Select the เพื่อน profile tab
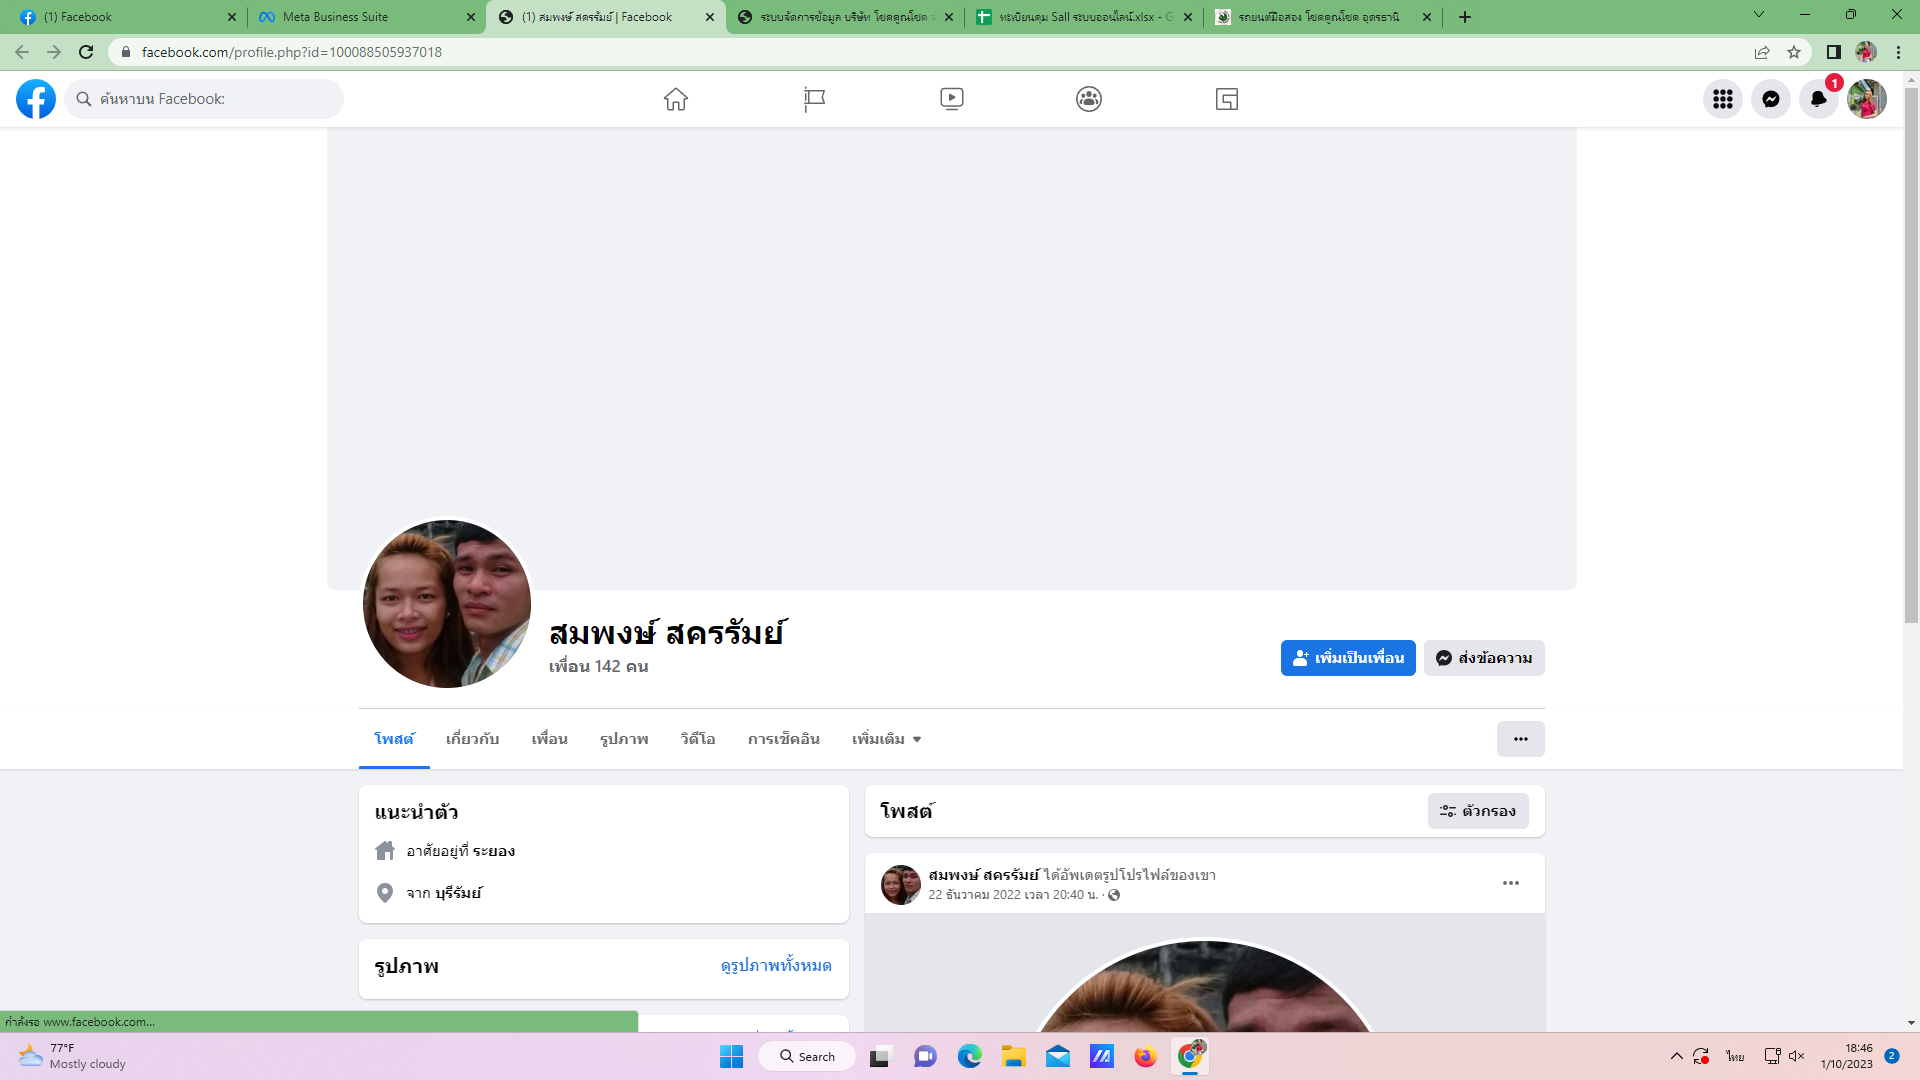This screenshot has width=1920, height=1080. point(550,739)
